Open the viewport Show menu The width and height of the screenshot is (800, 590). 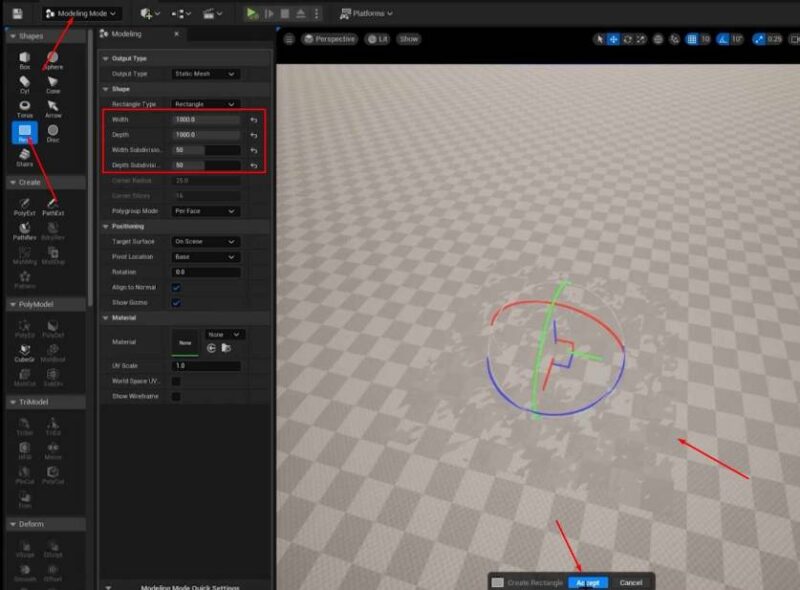click(x=409, y=38)
